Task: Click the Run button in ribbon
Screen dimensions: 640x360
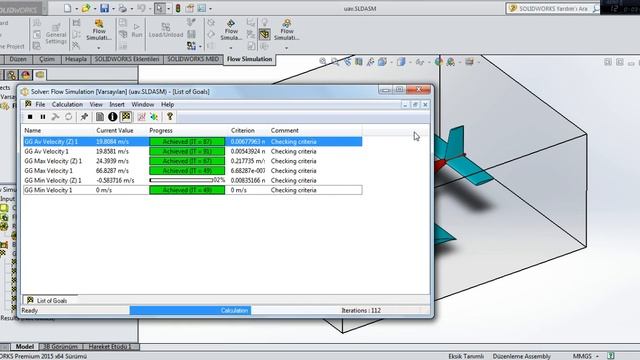Action: tap(137, 31)
